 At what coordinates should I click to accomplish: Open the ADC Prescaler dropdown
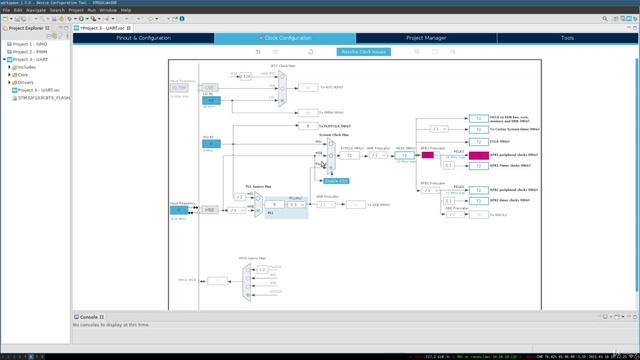pos(455,215)
